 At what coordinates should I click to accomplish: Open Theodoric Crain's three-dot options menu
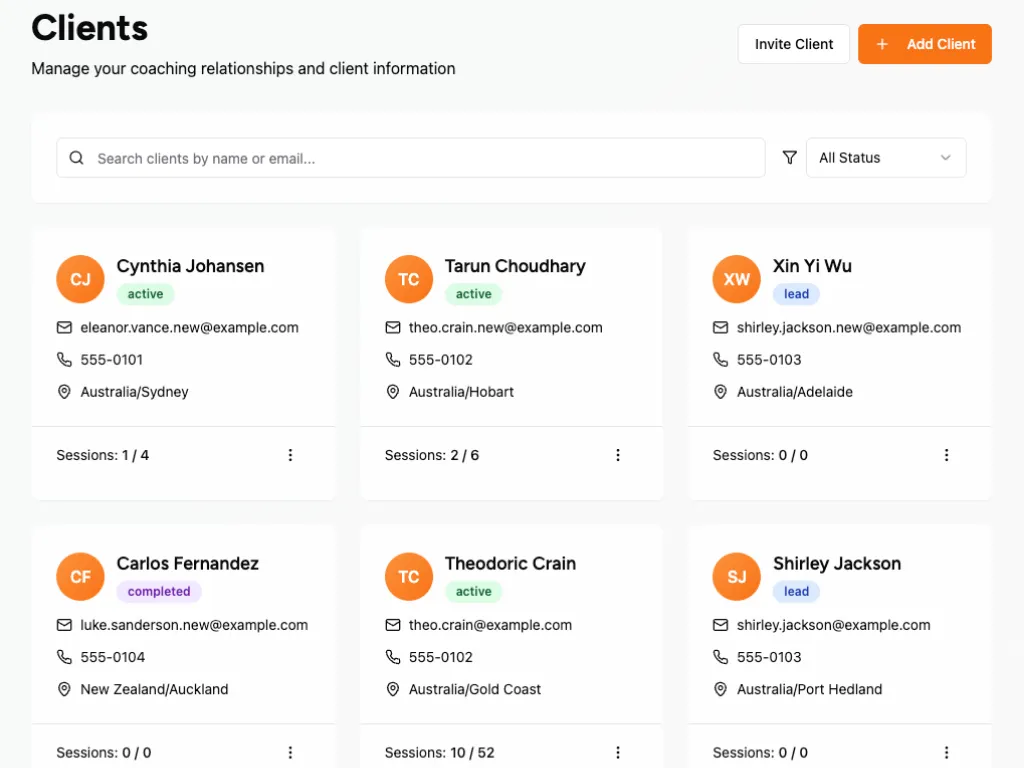[x=618, y=752]
